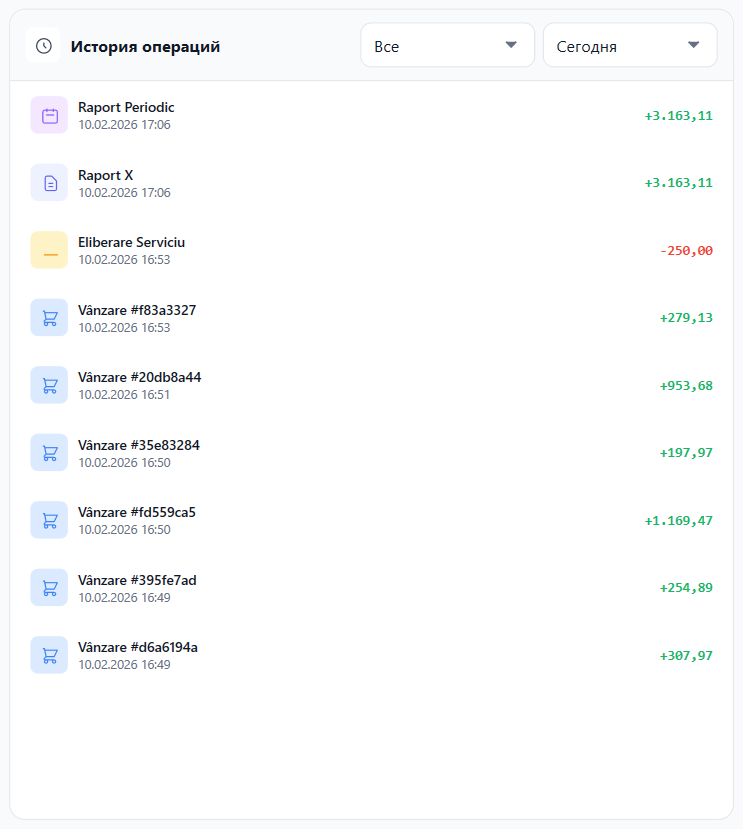
Task: Click the minus icon for Eliberare Serviciu
Action: pyautogui.click(x=49, y=250)
